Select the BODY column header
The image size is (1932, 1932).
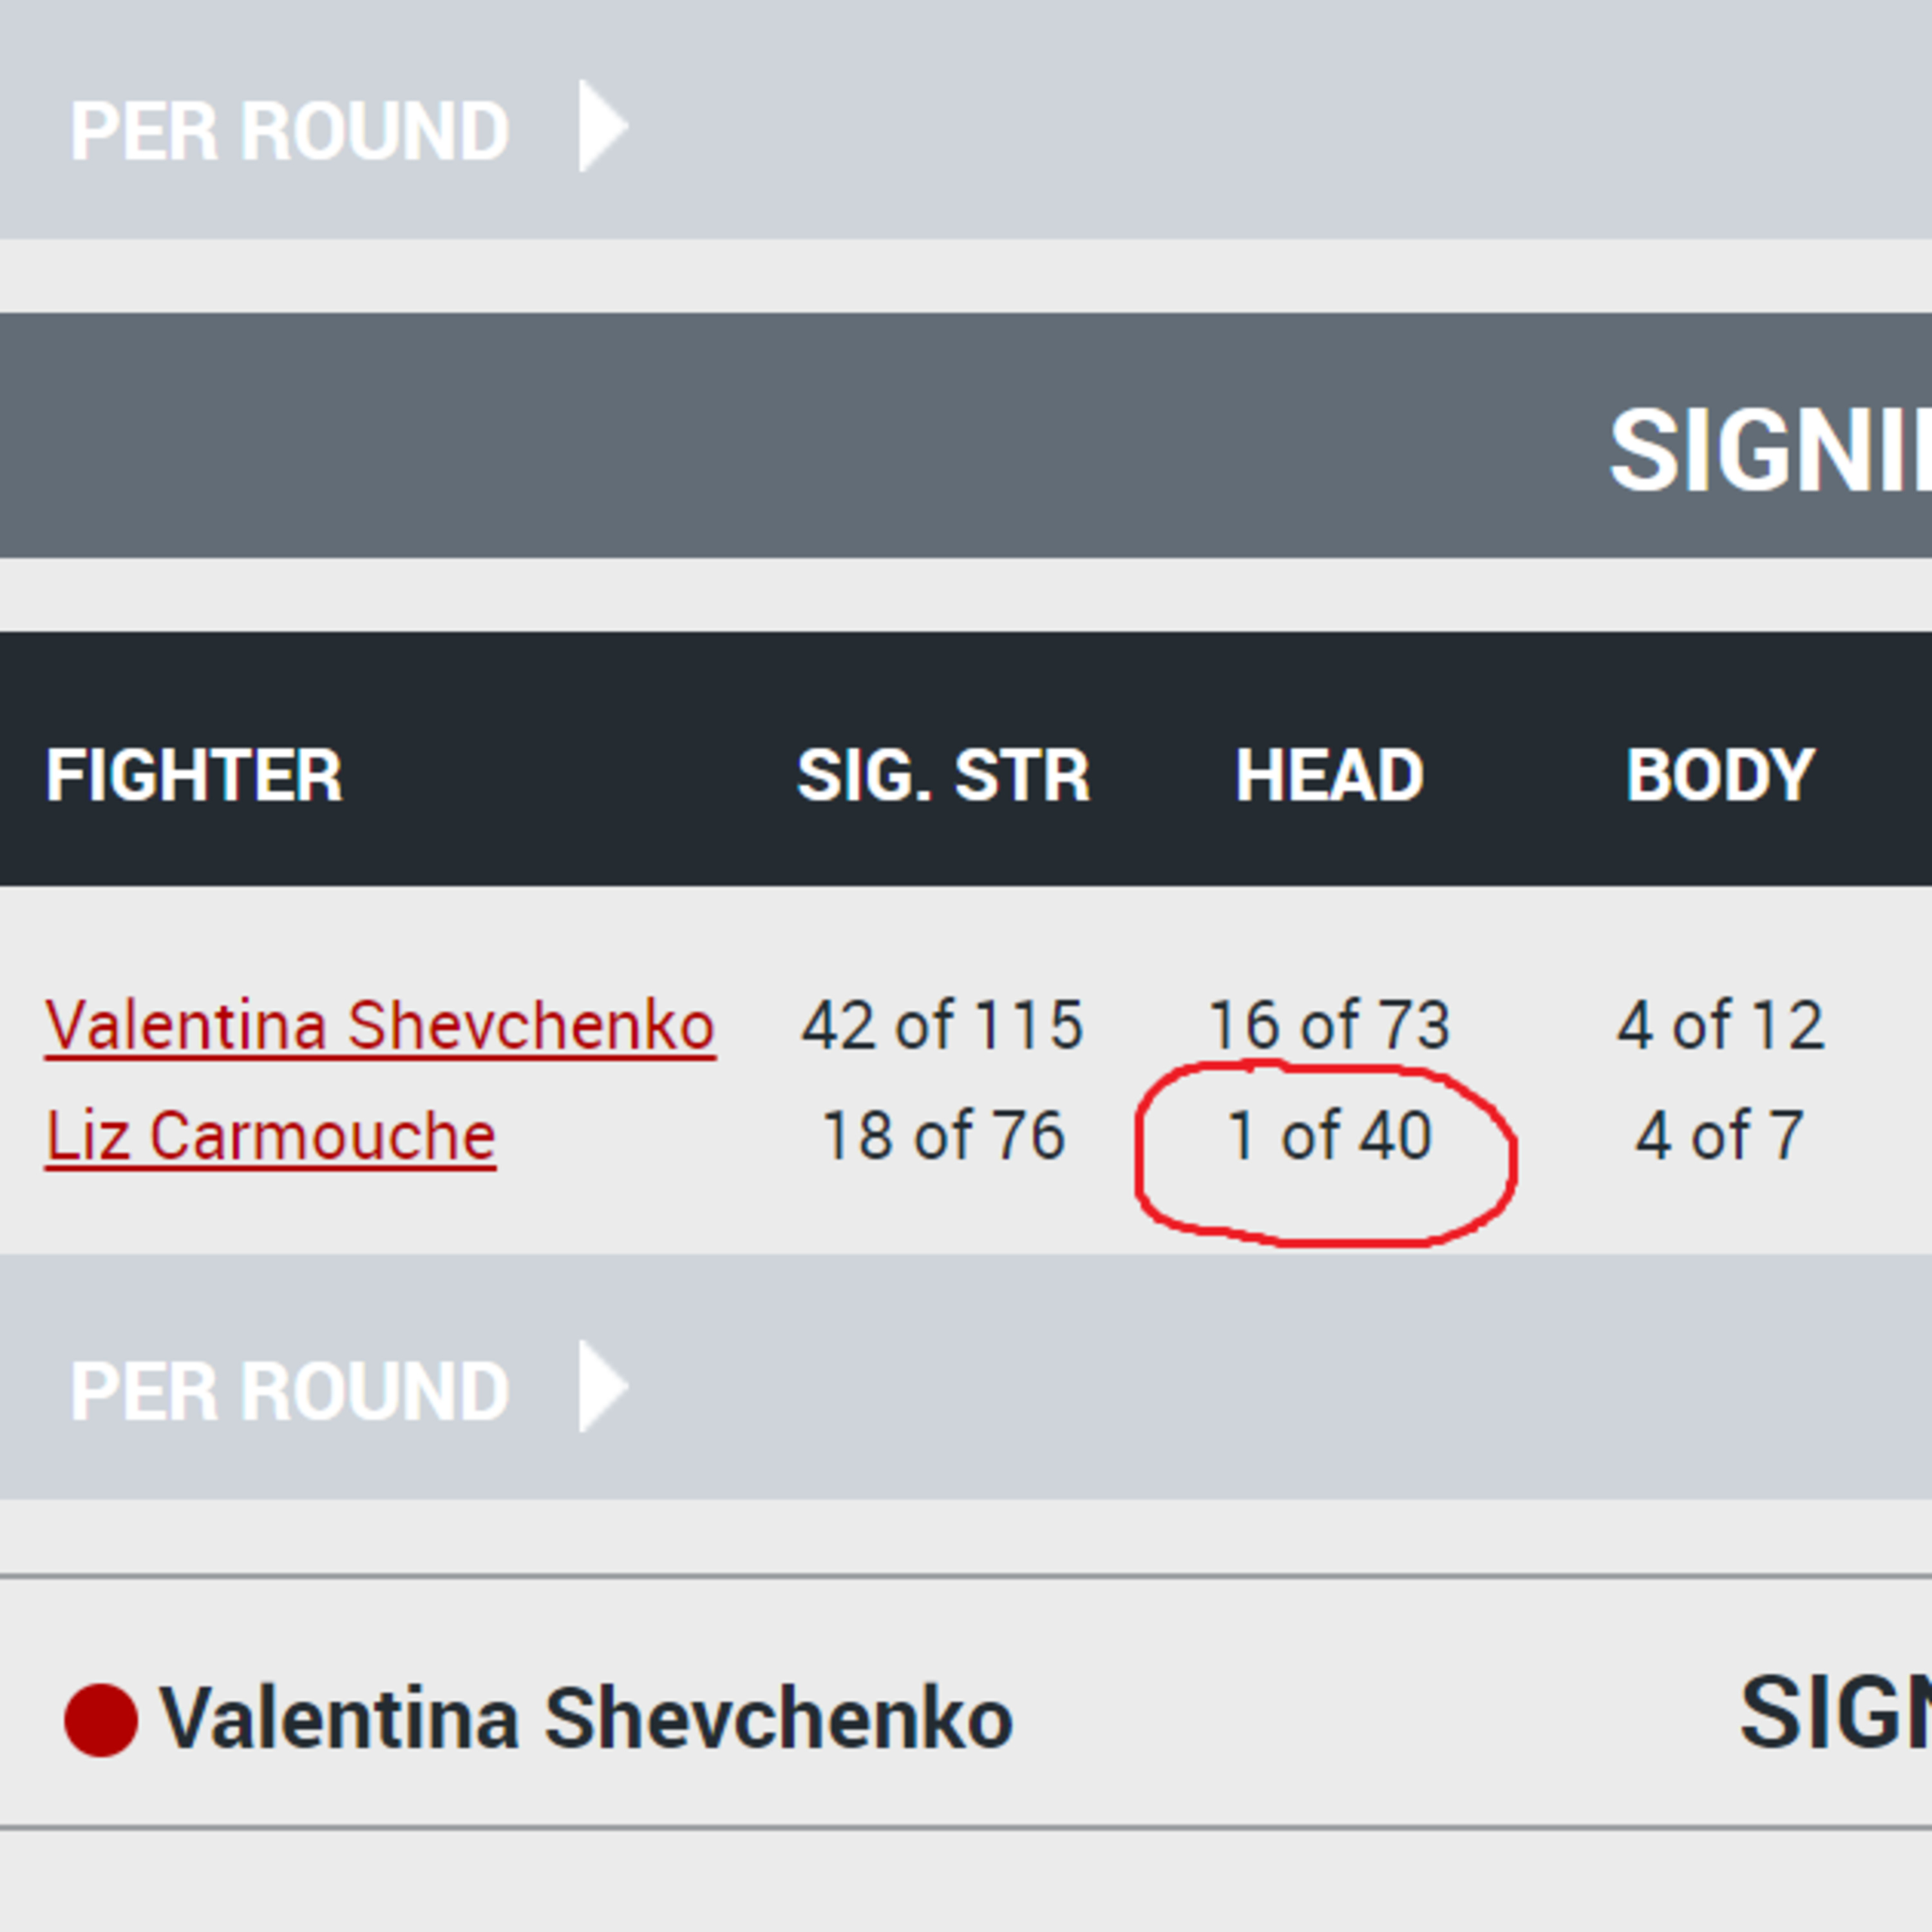[1719, 775]
